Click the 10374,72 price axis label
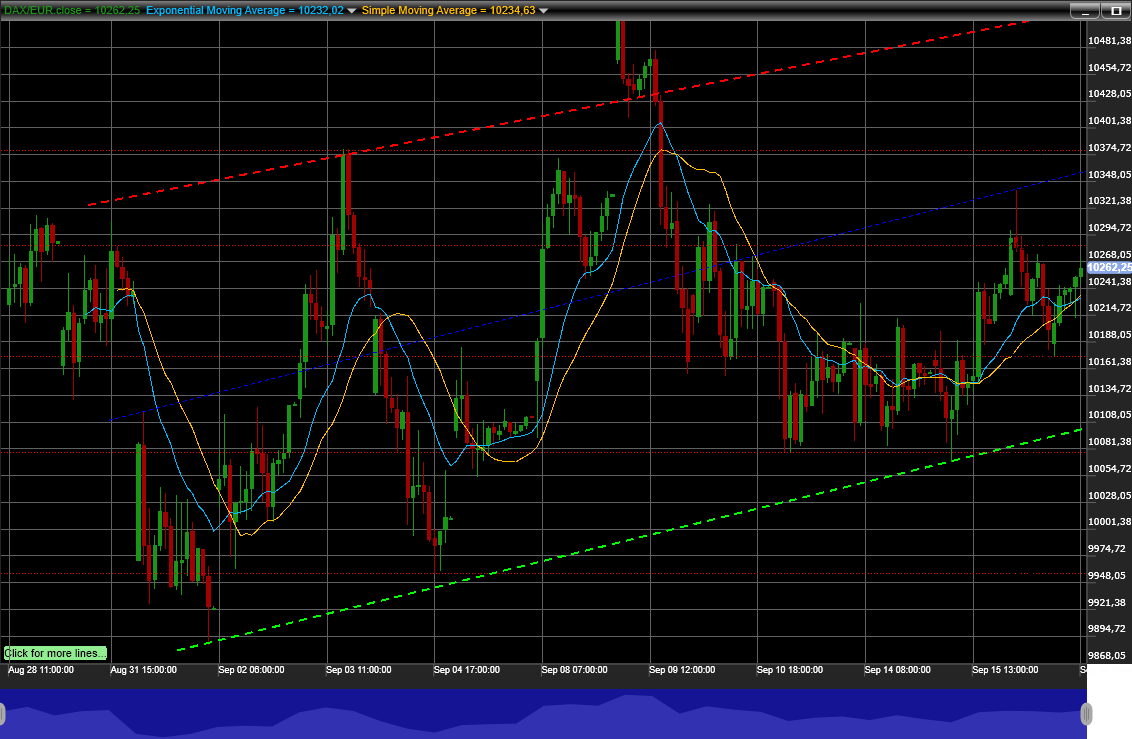Screen dimensions: 1132x739 click(1110, 147)
